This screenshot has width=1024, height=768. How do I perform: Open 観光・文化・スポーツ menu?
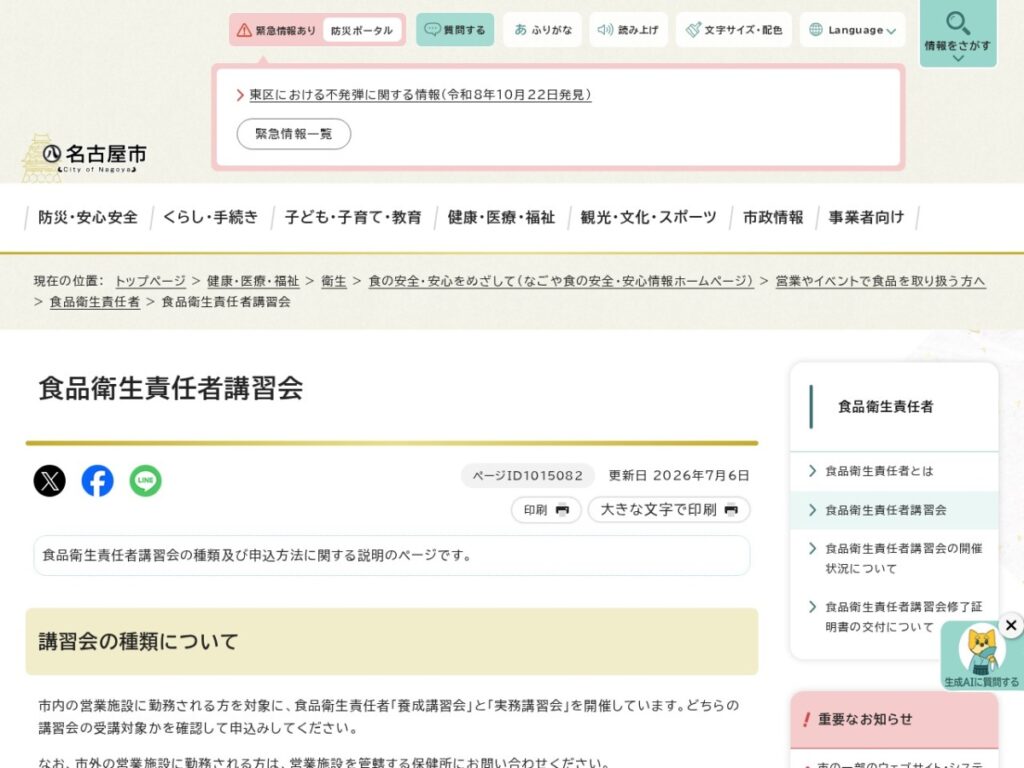(x=648, y=217)
